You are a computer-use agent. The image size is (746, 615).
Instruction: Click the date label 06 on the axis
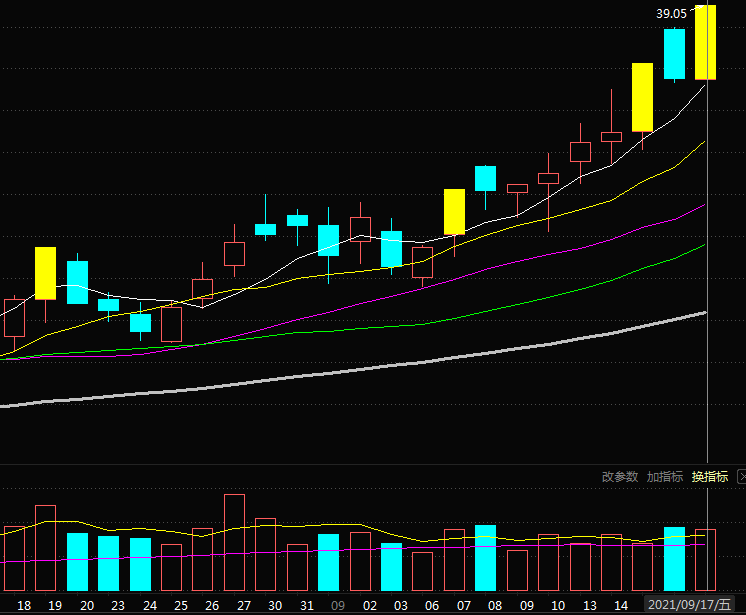pyautogui.click(x=432, y=605)
